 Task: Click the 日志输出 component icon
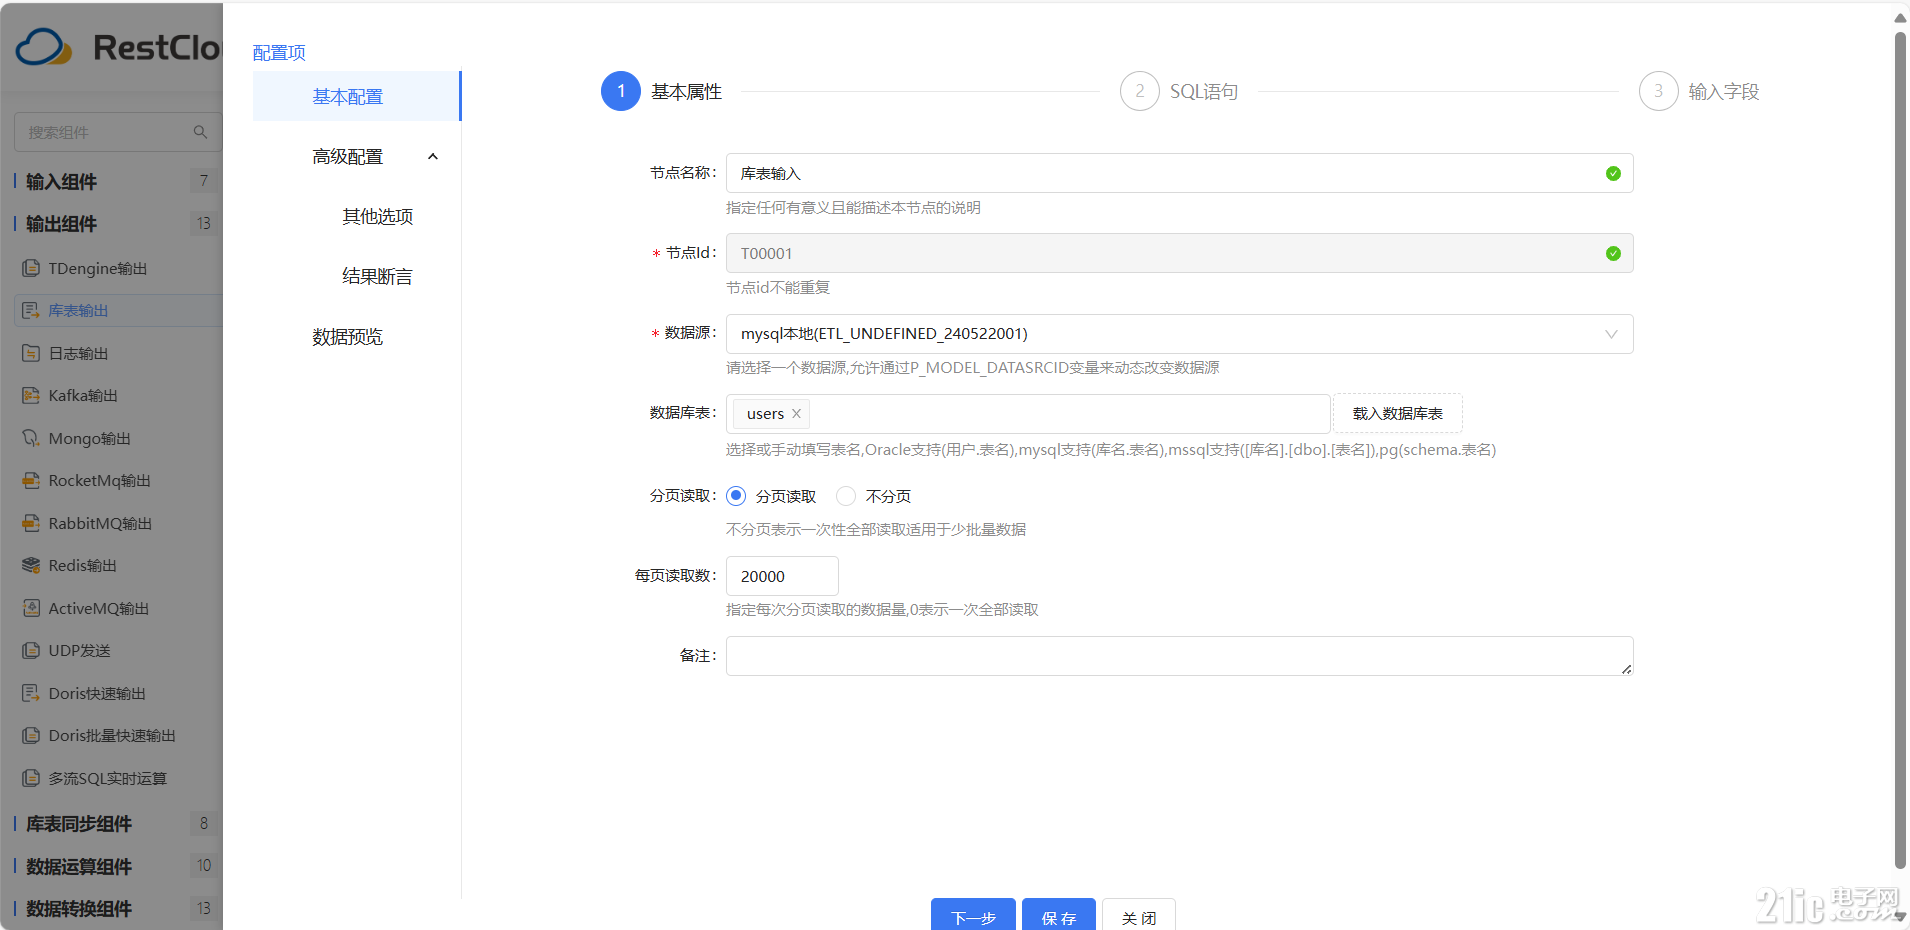coord(31,353)
